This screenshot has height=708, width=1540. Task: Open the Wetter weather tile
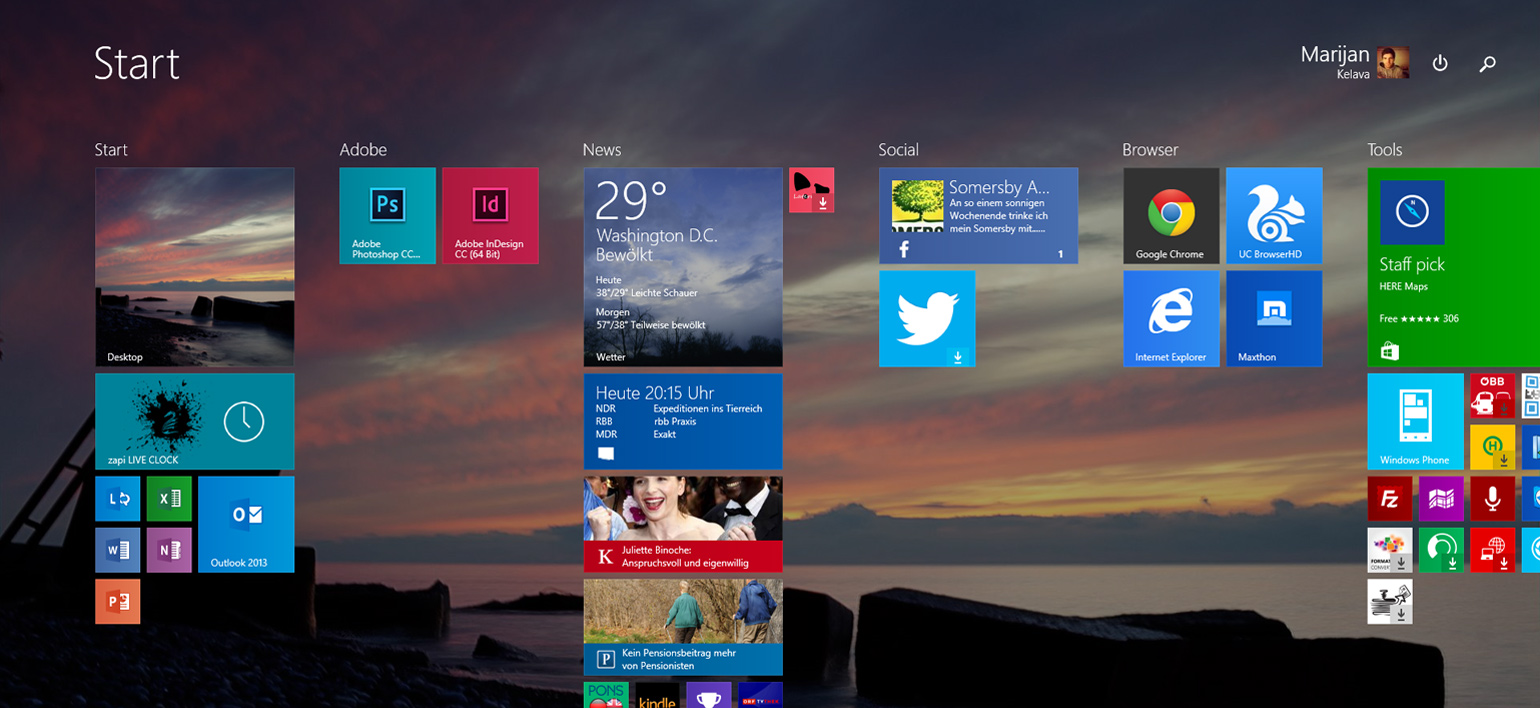683,267
